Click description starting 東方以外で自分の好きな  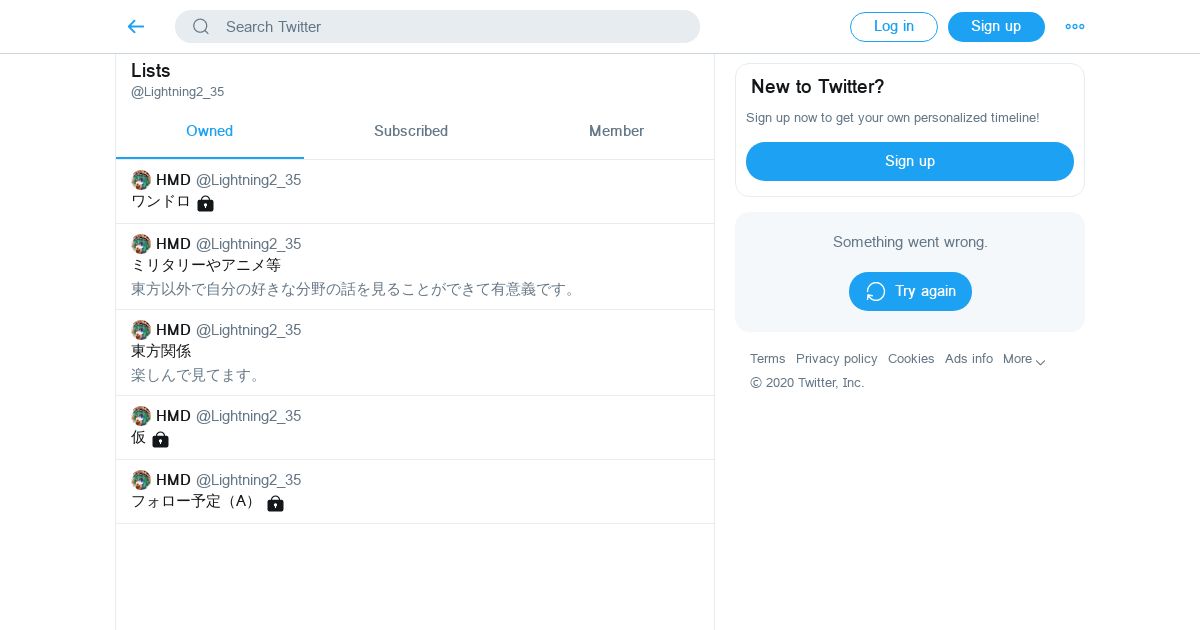355,290
